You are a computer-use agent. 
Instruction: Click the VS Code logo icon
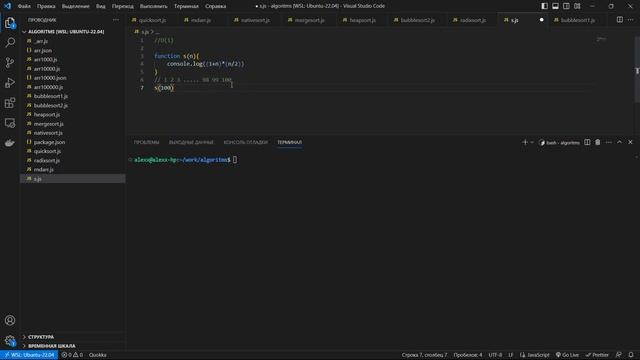pyautogui.click(x=7, y=6)
